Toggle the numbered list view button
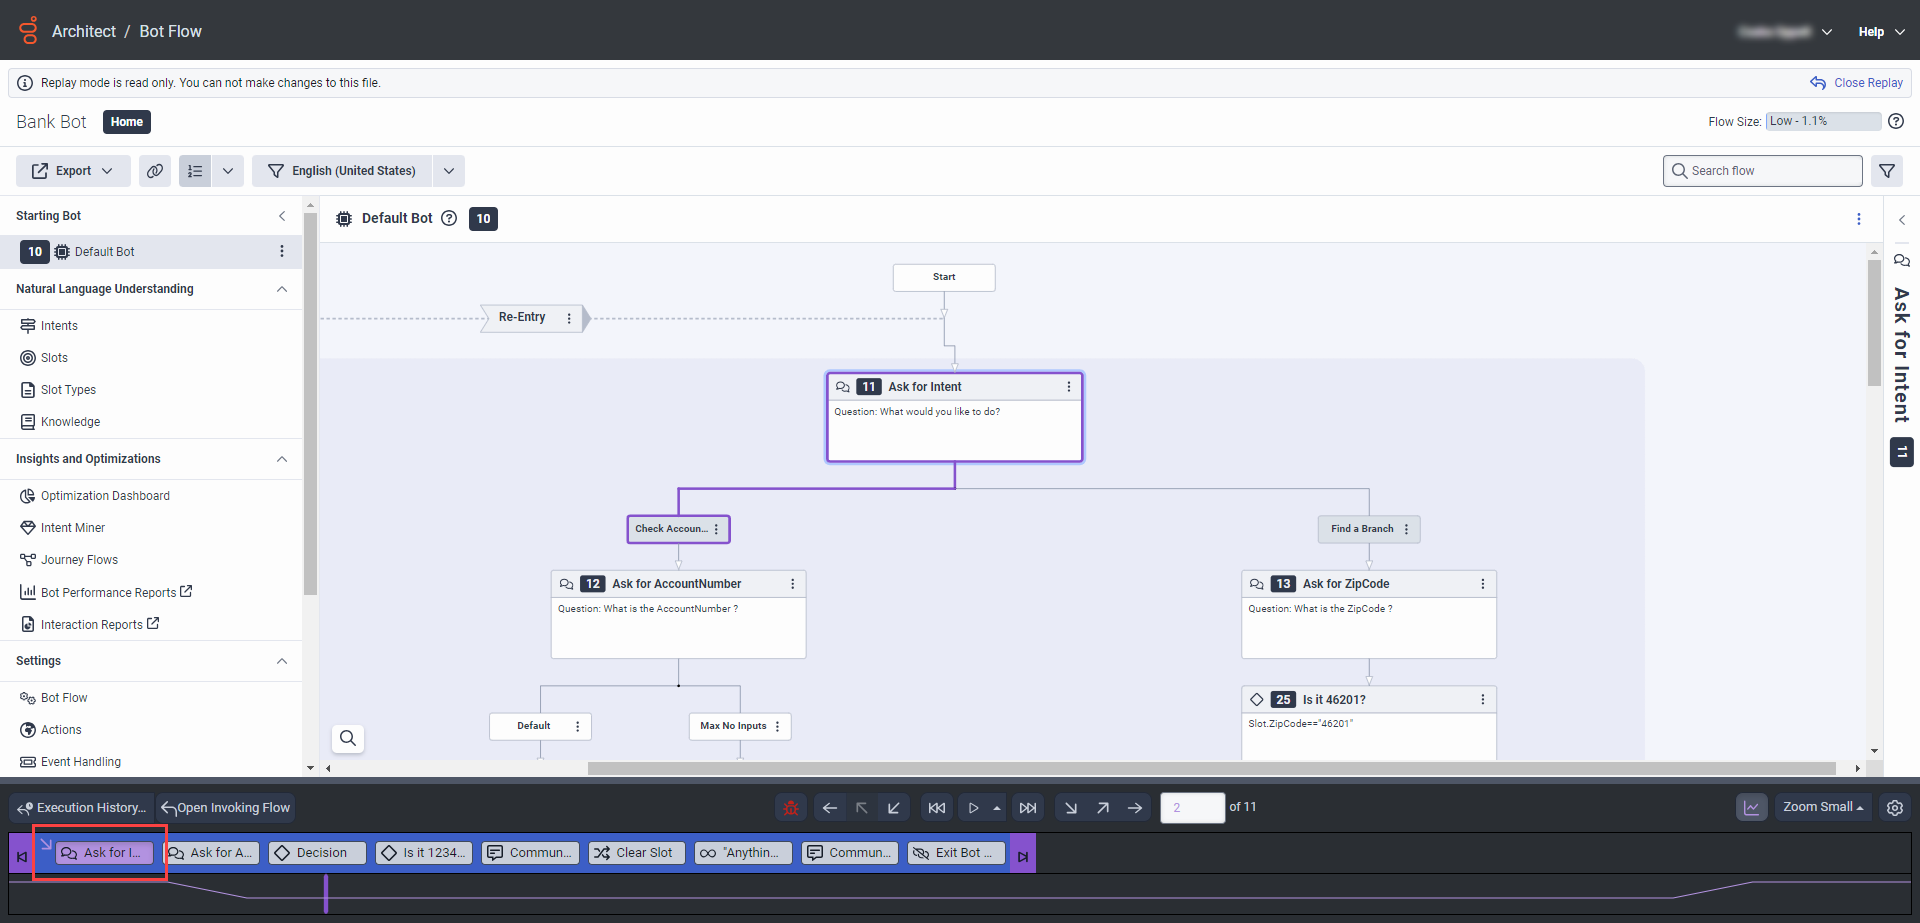This screenshot has height=923, width=1920. point(195,171)
